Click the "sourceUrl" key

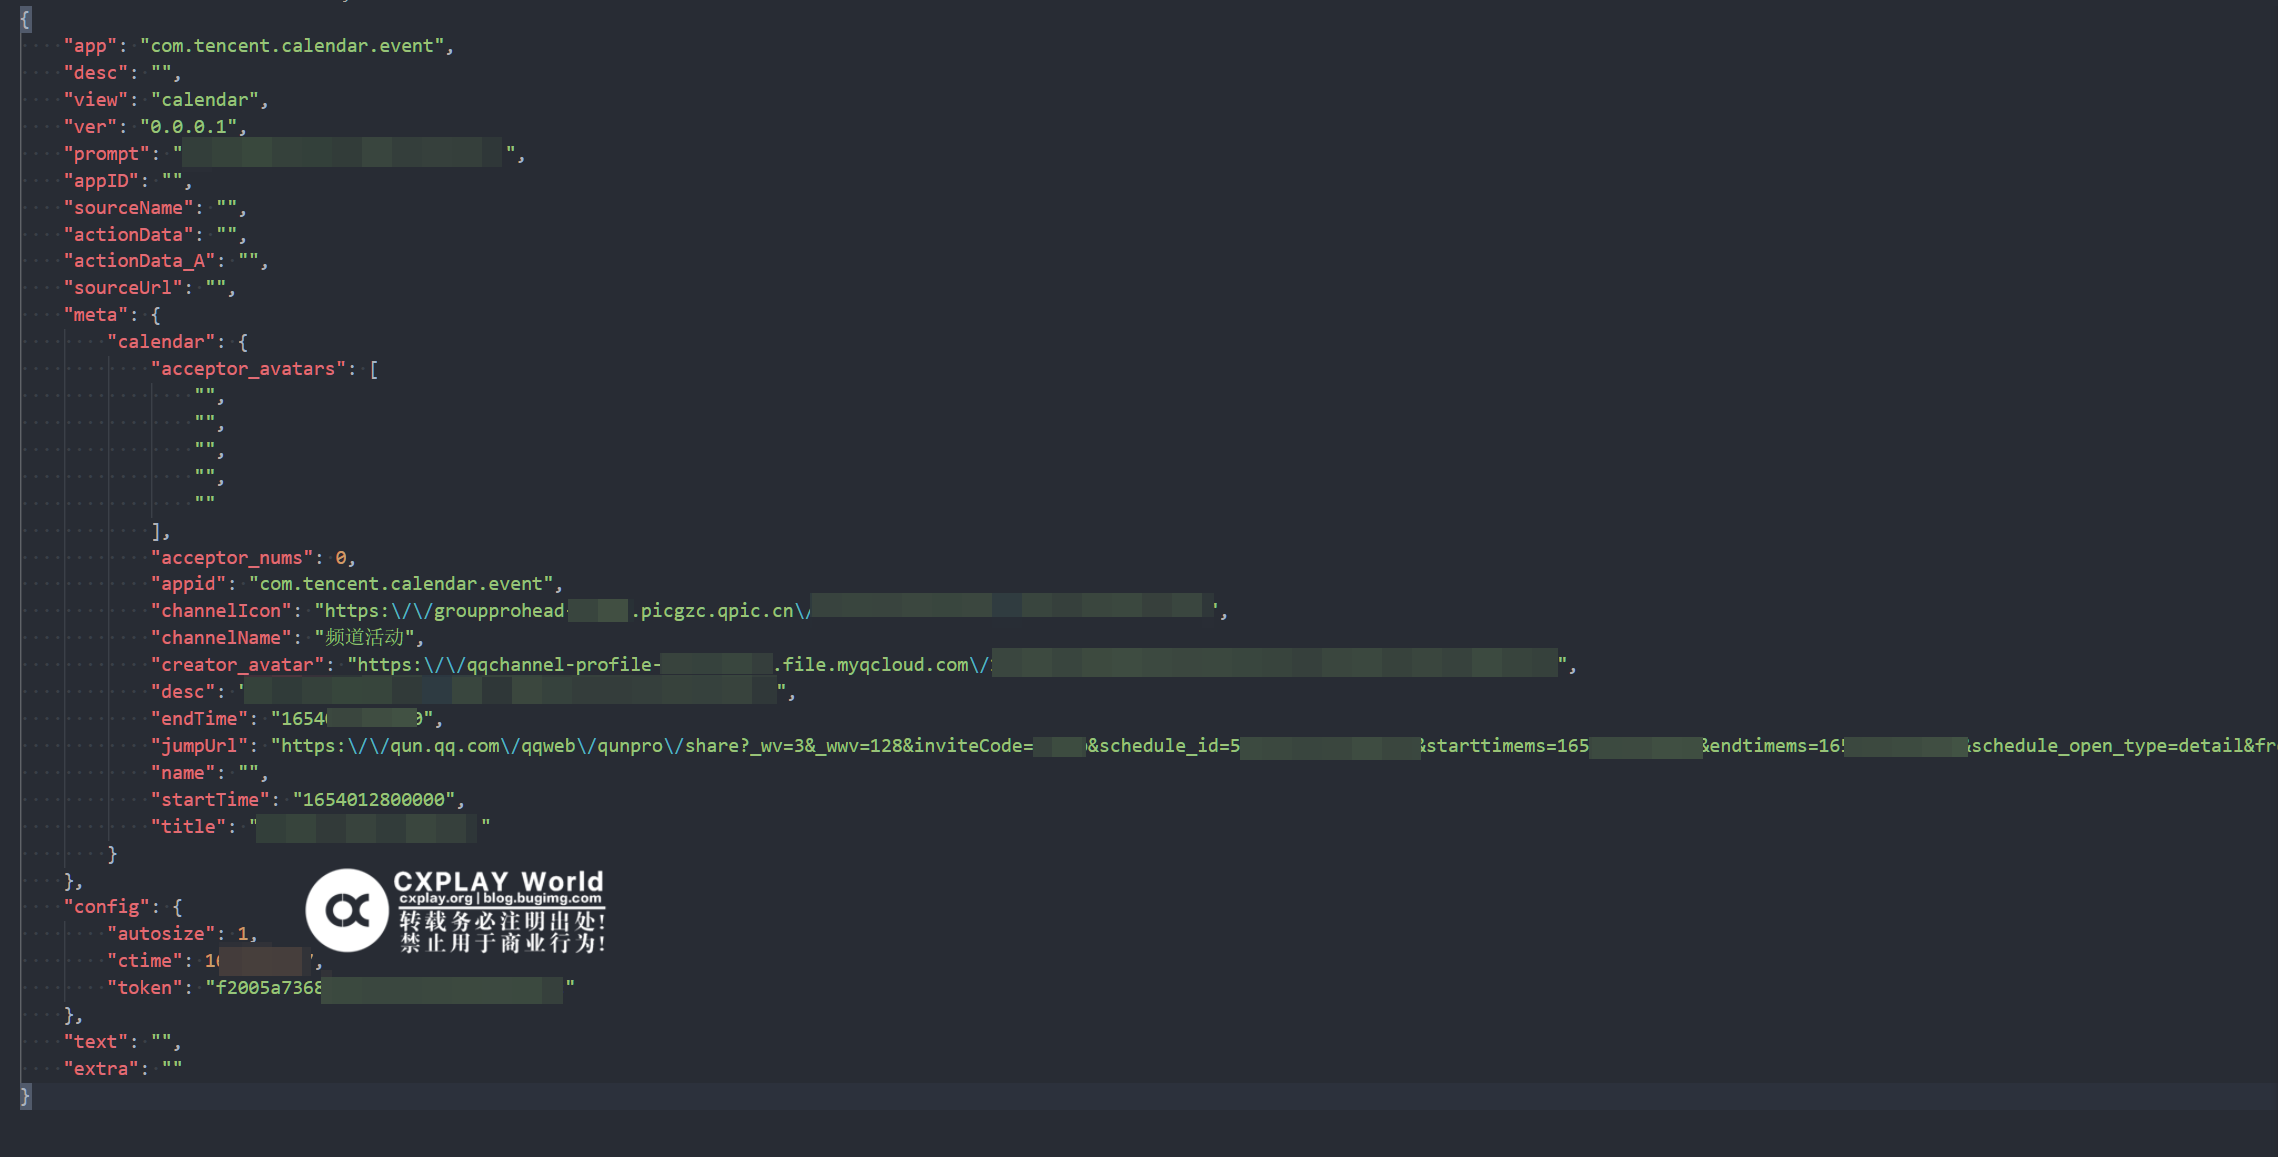click(x=123, y=288)
